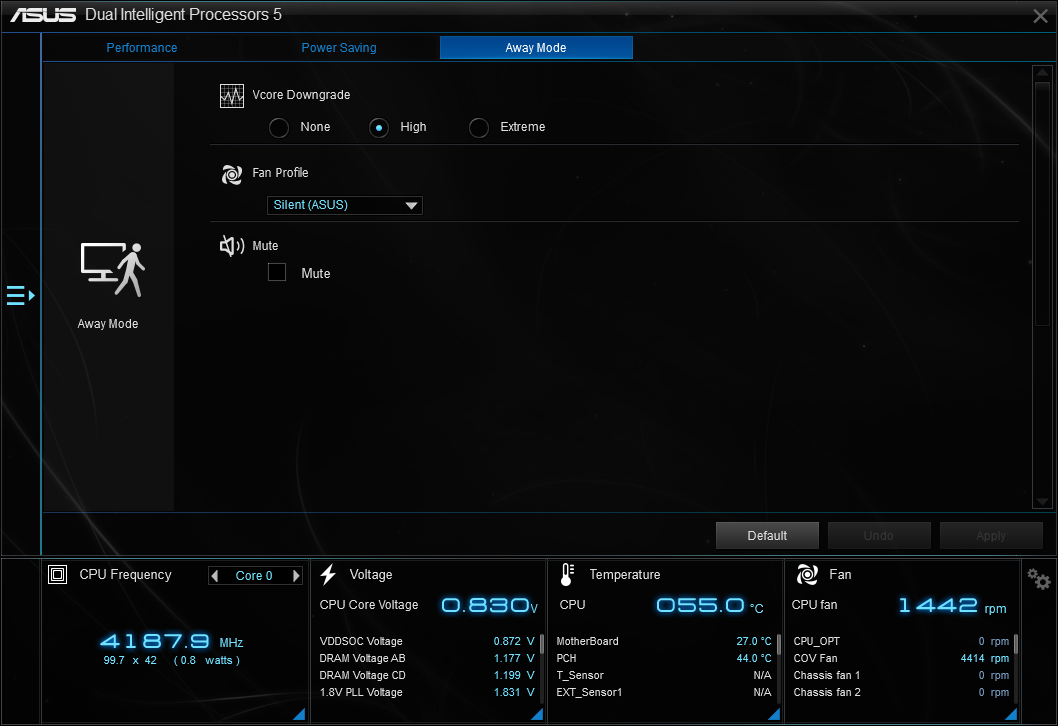Switch to next CPU core
The height and width of the screenshot is (726, 1058).
pos(296,576)
